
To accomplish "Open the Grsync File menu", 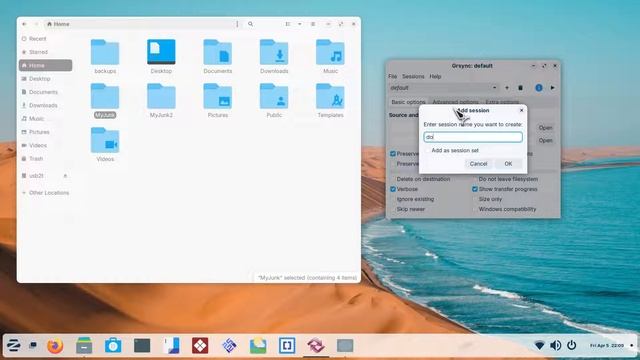I will pos(393,76).
